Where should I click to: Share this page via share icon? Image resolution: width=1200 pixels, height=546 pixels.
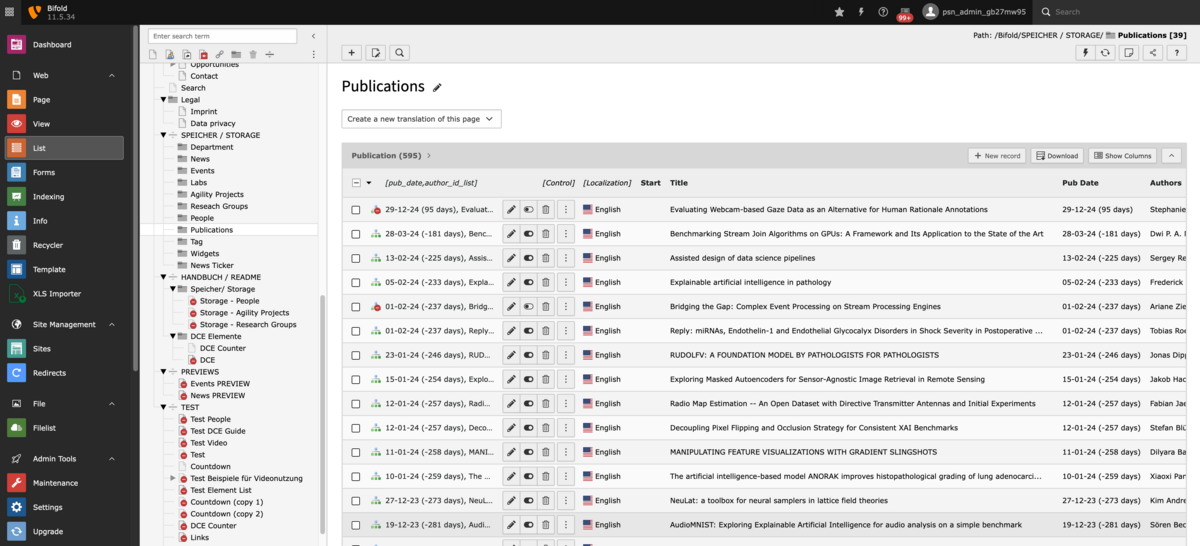pyautogui.click(x=1154, y=53)
